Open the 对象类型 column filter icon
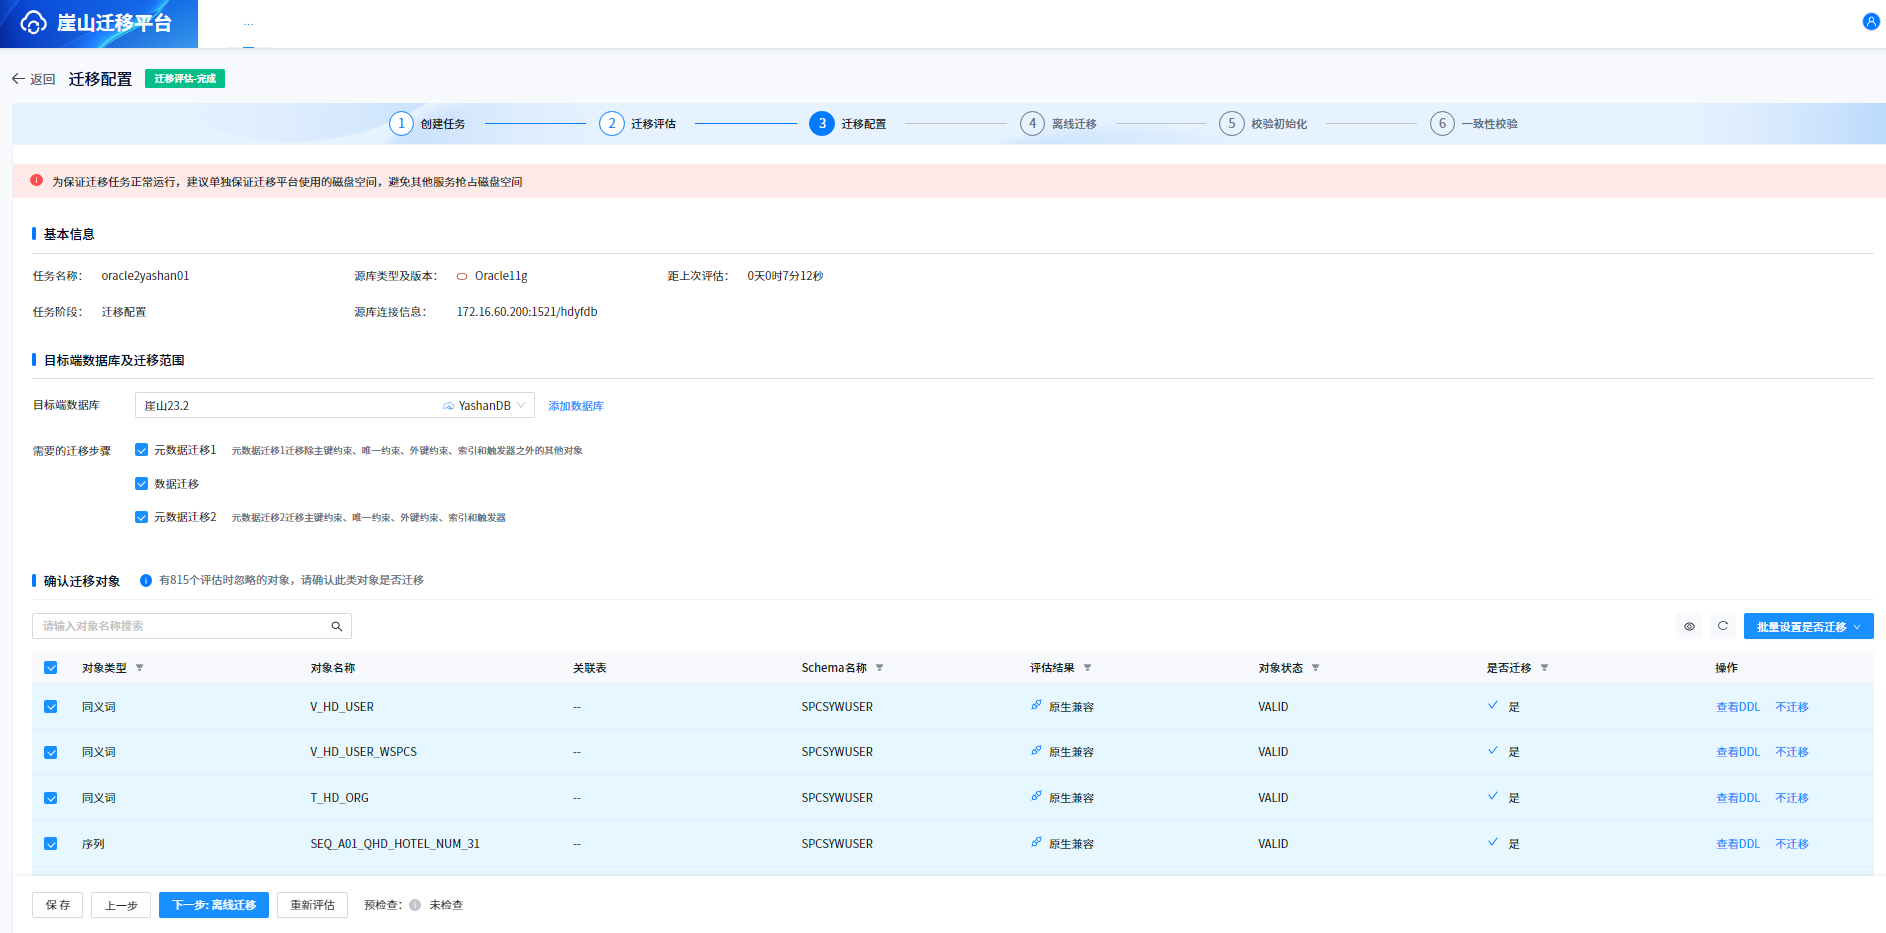This screenshot has height=933, width=1886. tap(139, 668)
